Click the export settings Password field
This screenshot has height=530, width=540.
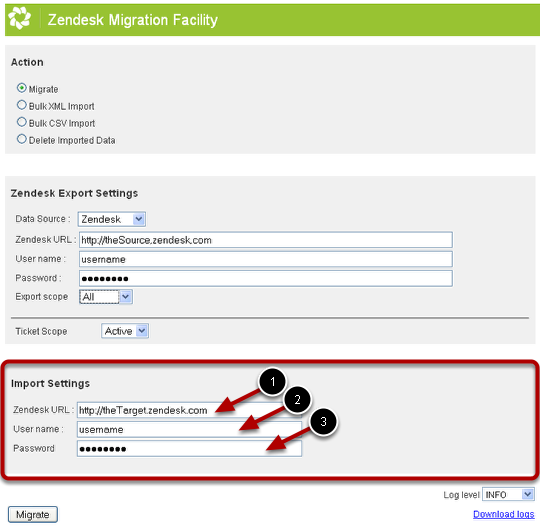[266, 278]
